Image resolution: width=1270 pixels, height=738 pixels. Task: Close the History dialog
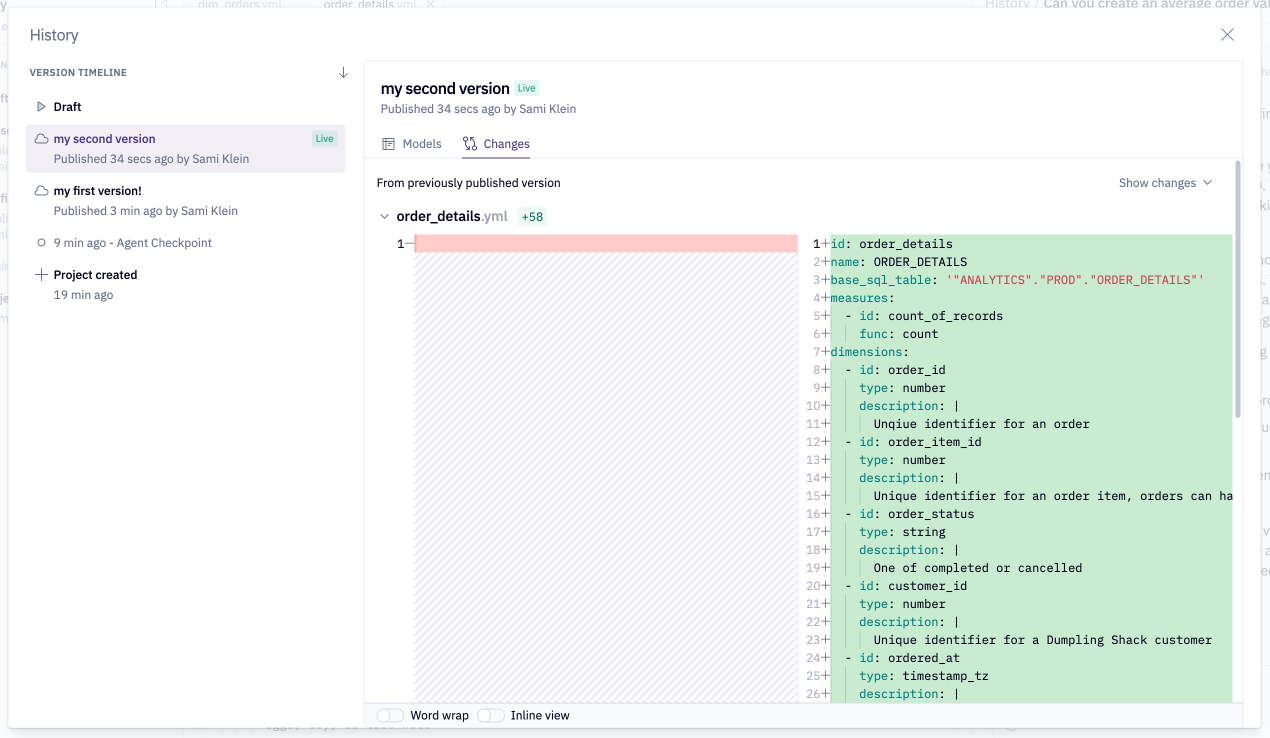pyautogui.click(x=1227, y=35)
